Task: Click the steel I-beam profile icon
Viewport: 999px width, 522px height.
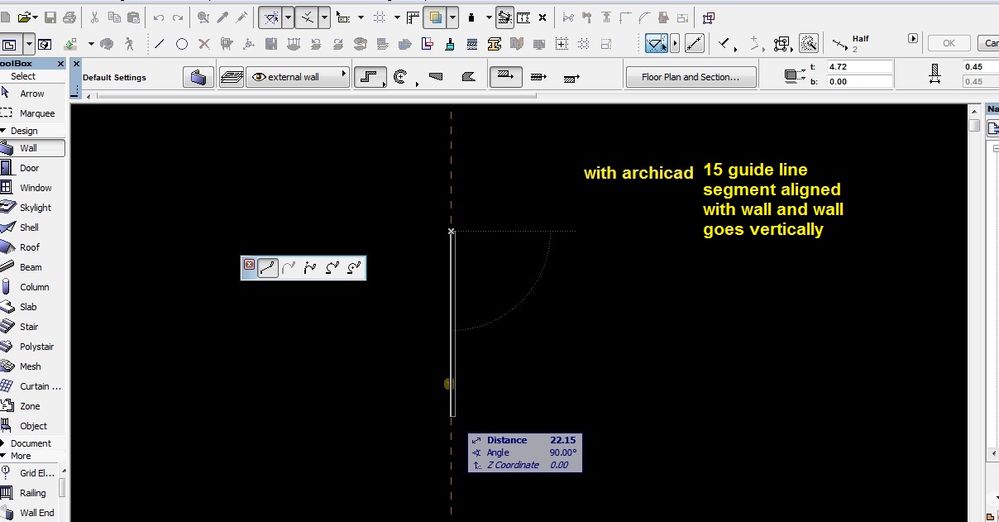Action: (494, 44)
